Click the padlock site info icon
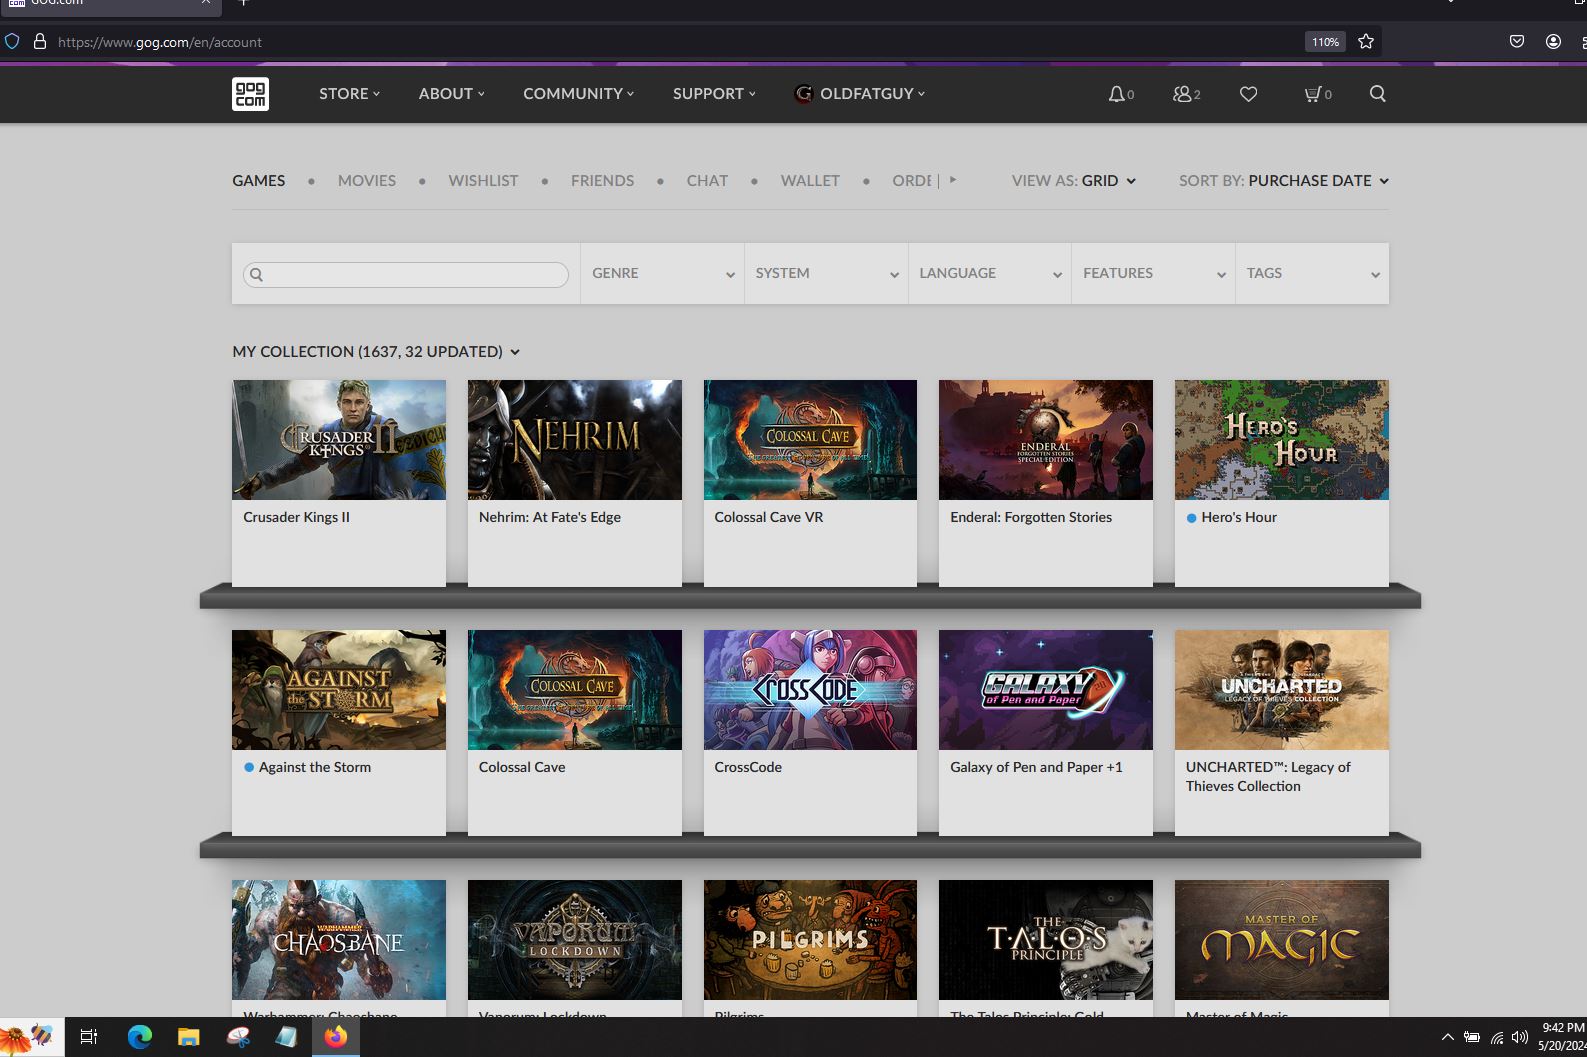Screen dimensions: 1587x1057 [40, 42]
